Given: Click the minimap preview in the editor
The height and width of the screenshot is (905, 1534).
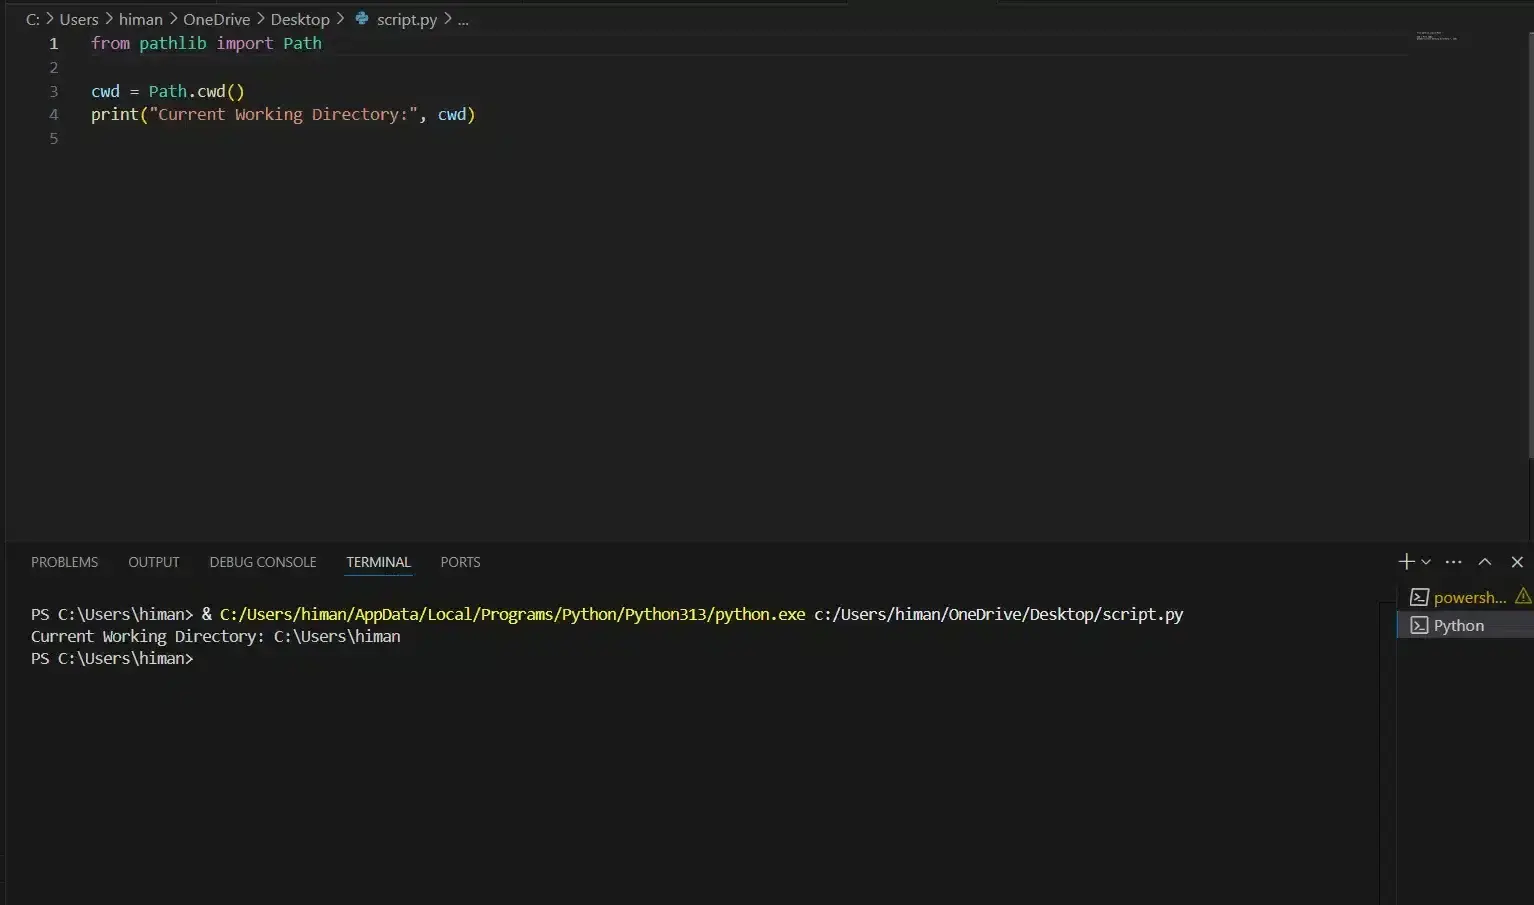Looking at the screenshot, I should [x=1436, y=36].
